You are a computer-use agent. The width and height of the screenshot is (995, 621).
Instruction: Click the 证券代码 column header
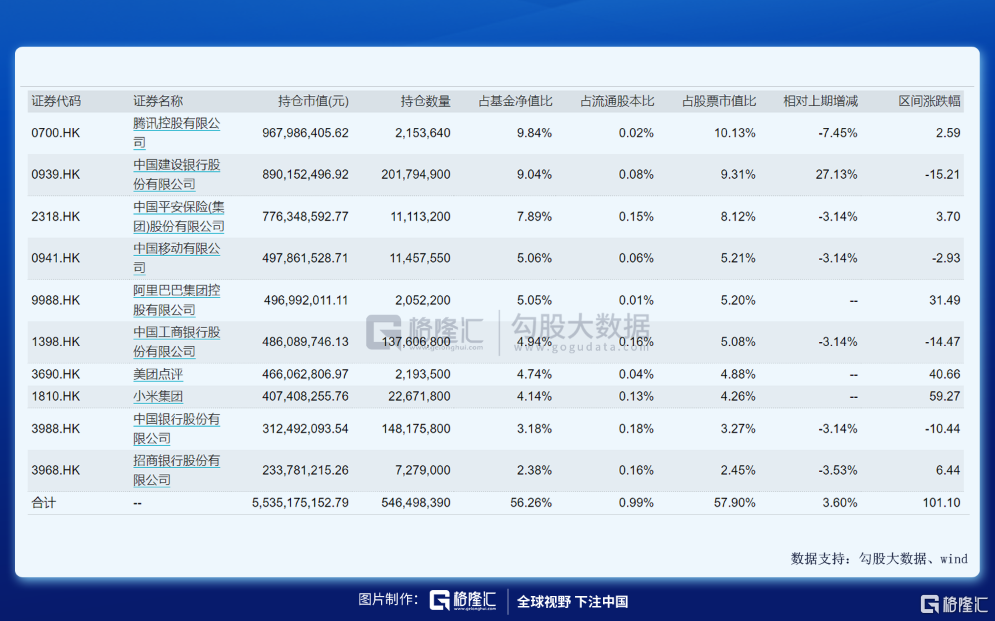tap(56, 101)
